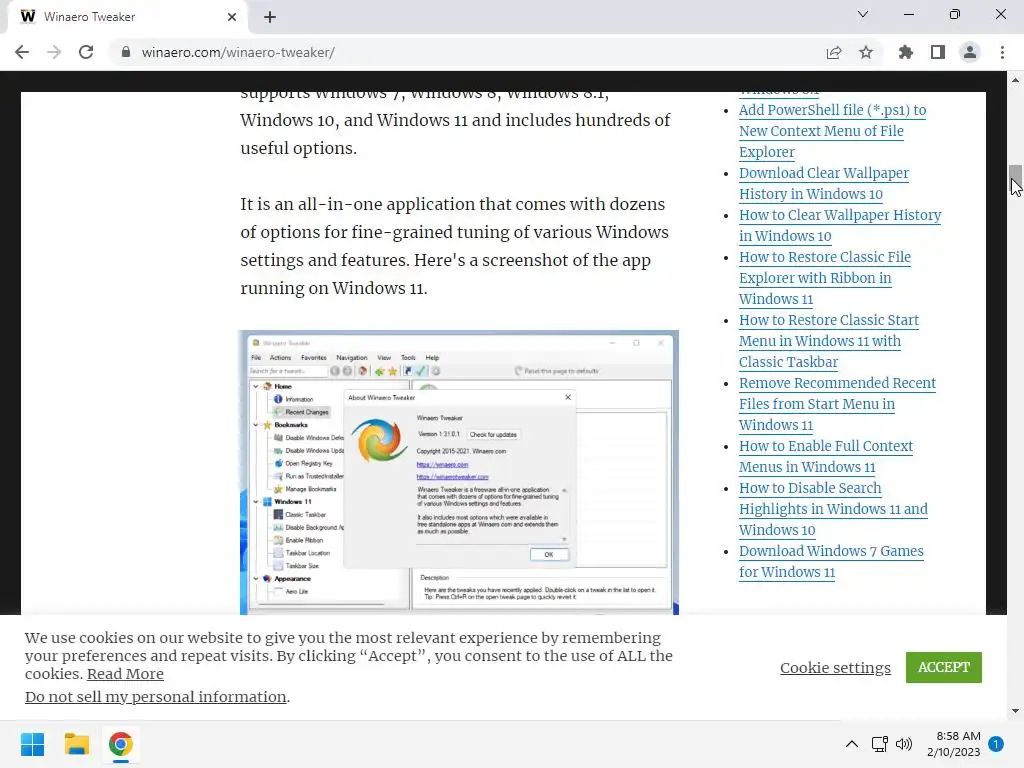The height and width of the screenshot is (768, 1024).
Task: Click scrollbar down arrow
Action: (x=1015, y=711)
